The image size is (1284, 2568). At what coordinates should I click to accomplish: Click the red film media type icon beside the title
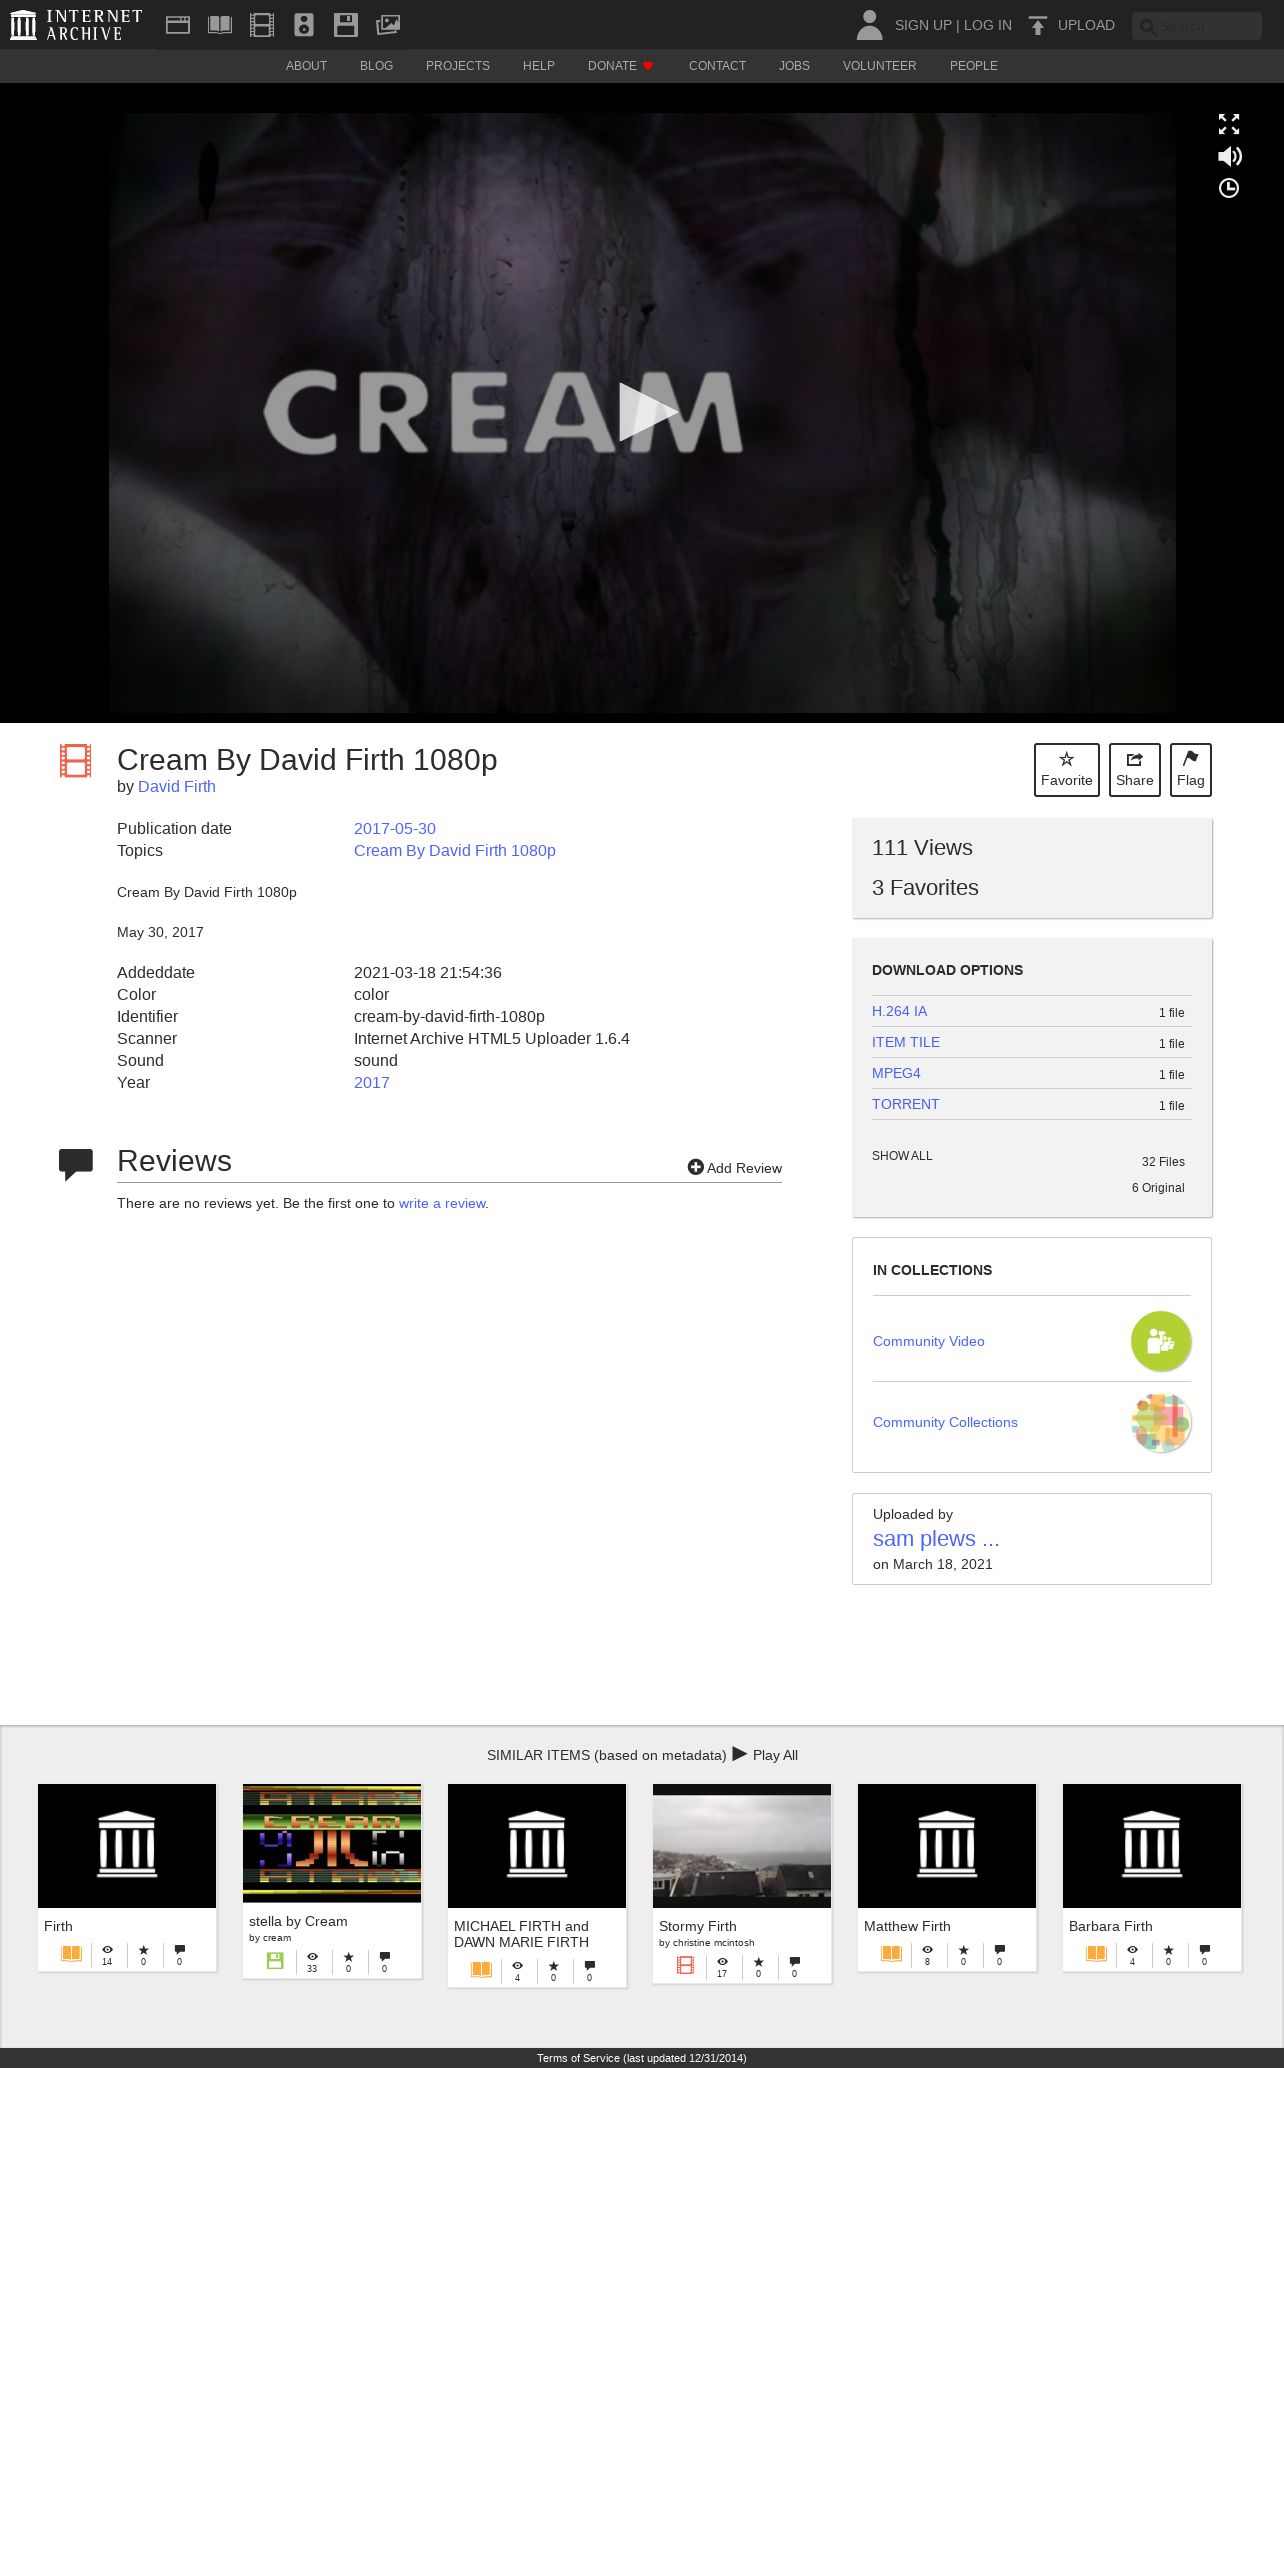click(x=76, y=761)
